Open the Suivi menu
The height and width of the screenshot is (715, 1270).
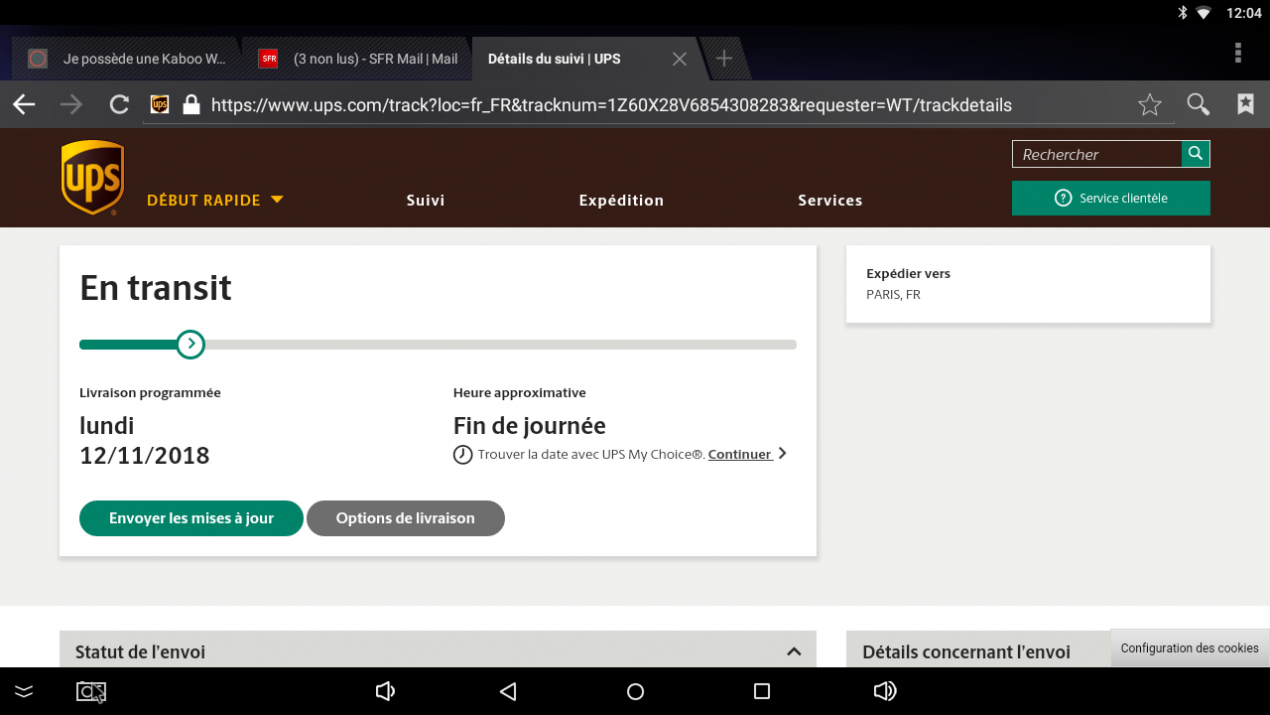[x=426, y=200]
